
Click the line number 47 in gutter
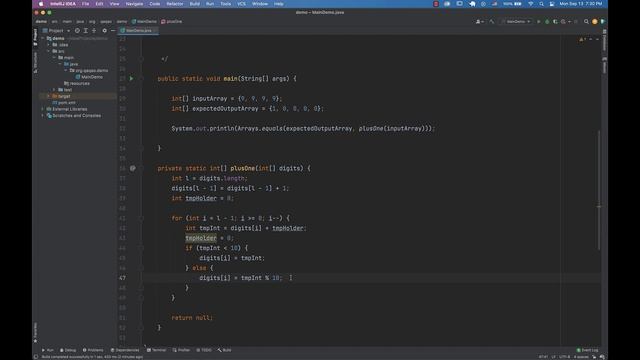coord(122,278)
